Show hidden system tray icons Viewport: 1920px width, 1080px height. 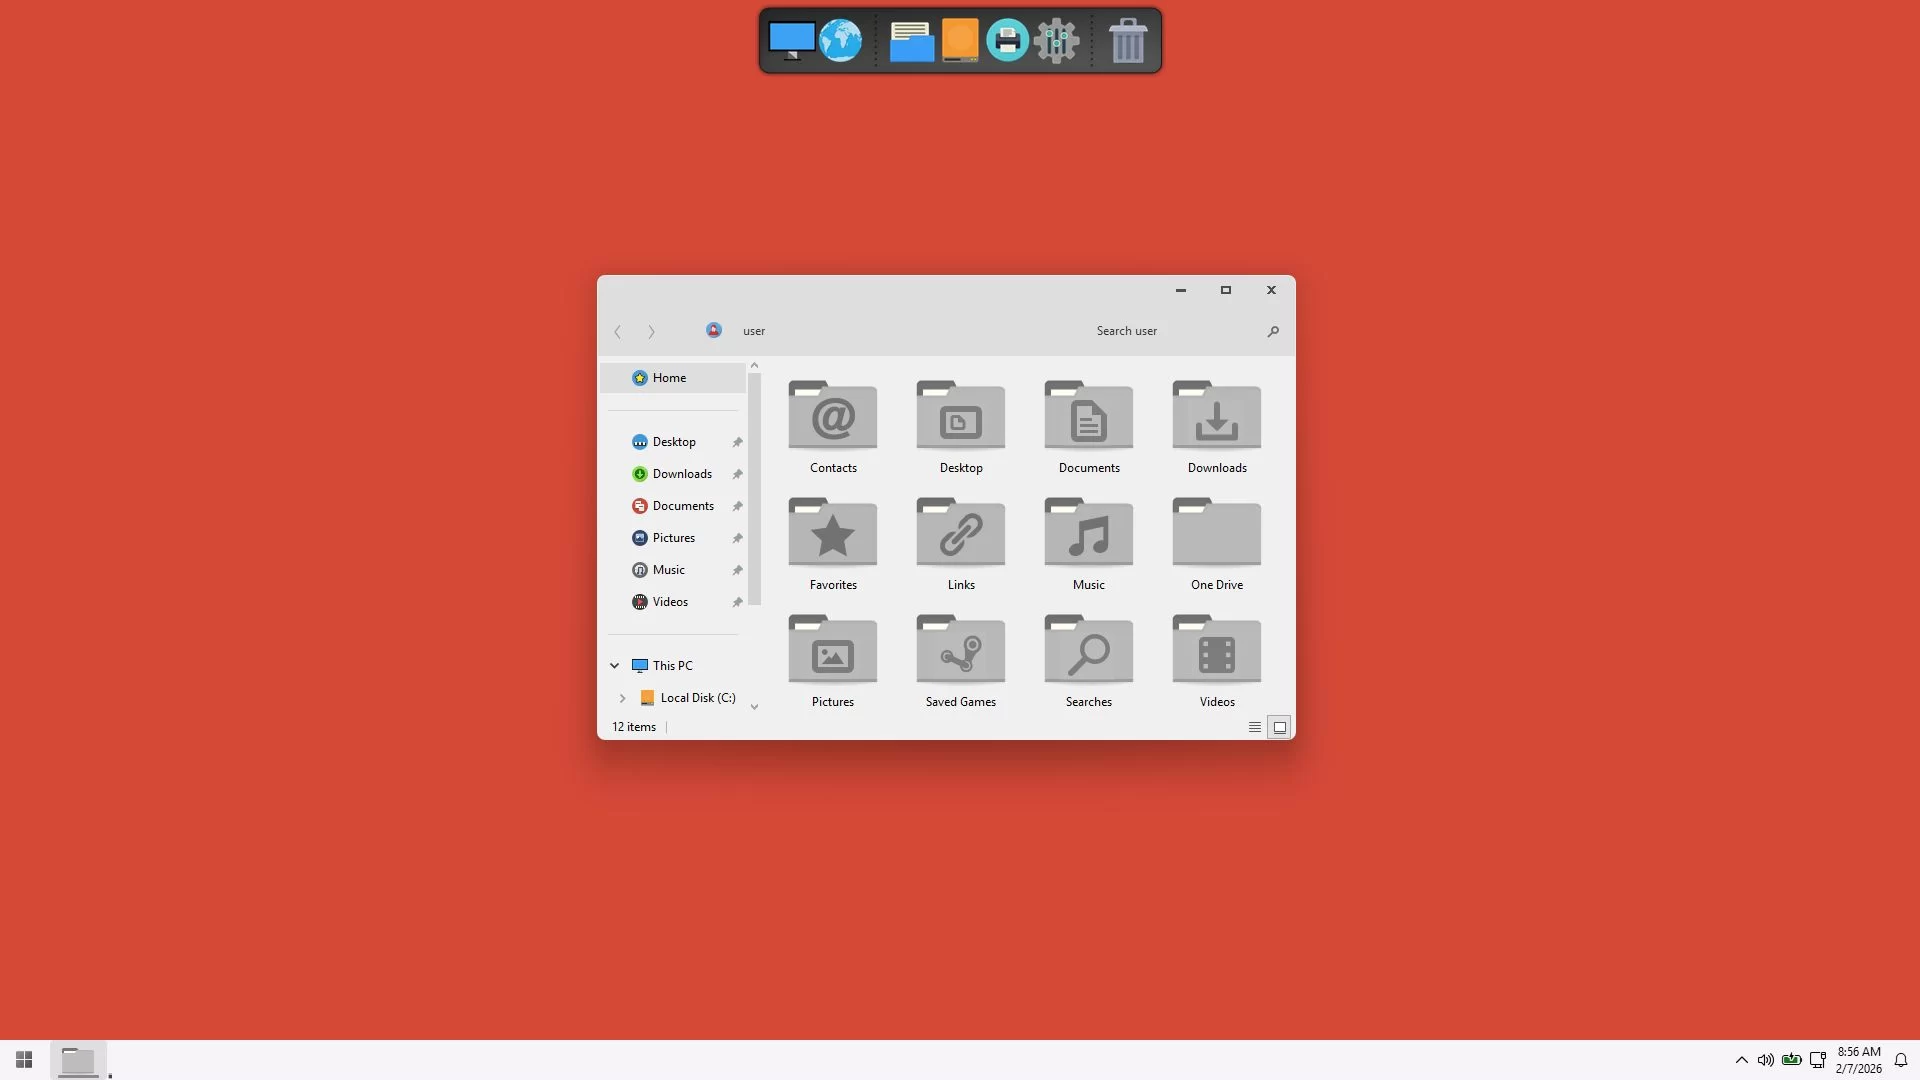pos(1741,1060)
